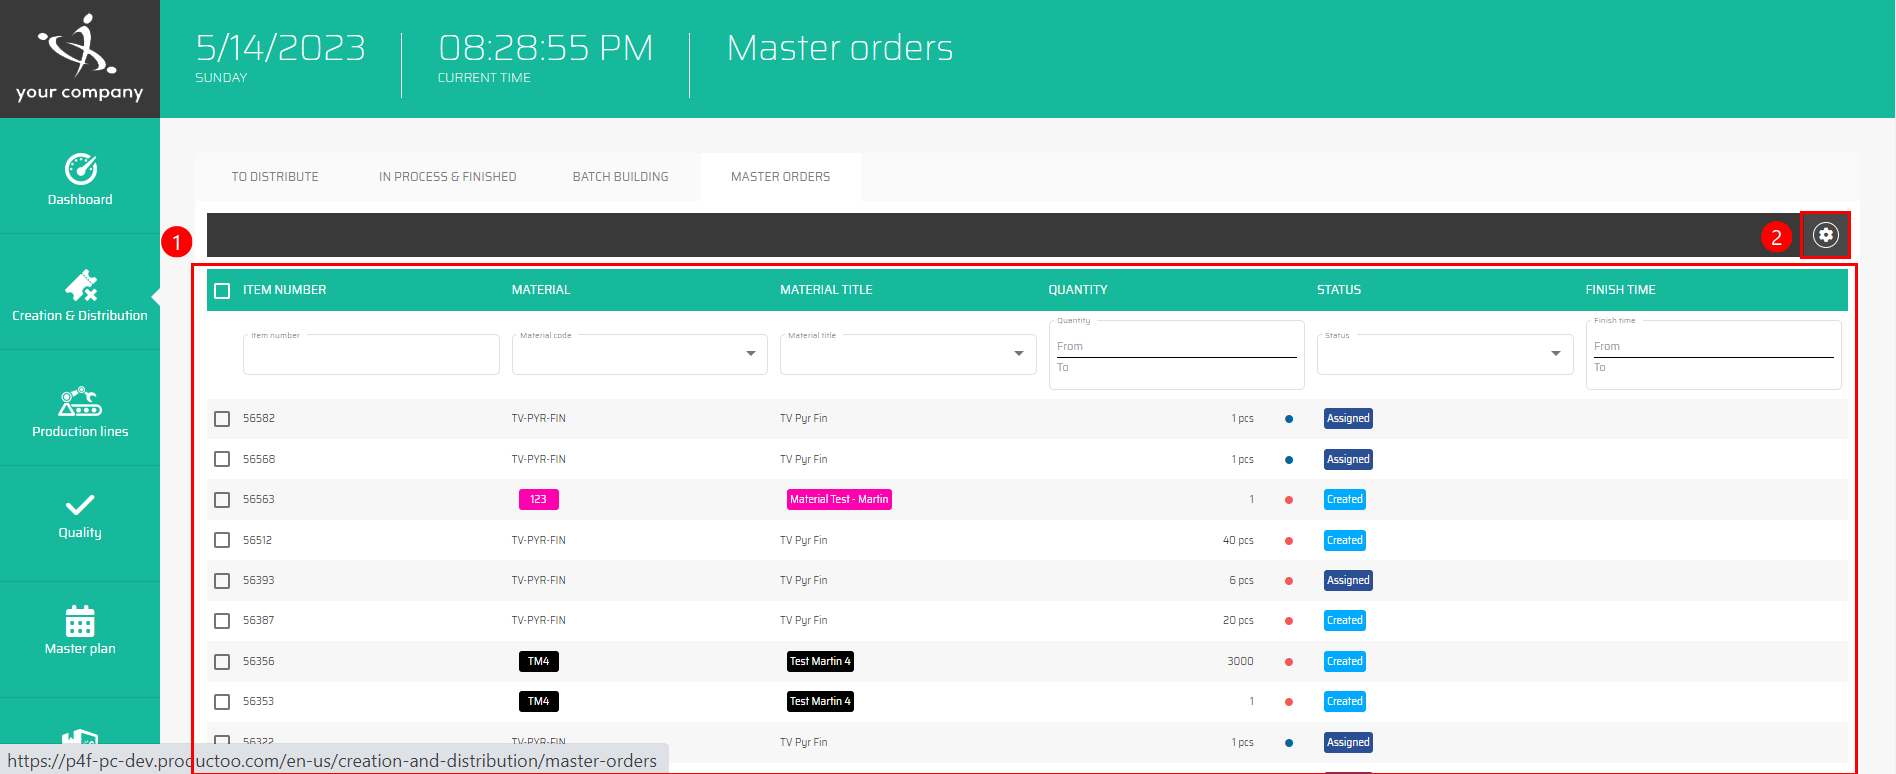Screen dimensions: 1896x774
Task: Switch to the To Distribute tab
Action: pos(275,177)
